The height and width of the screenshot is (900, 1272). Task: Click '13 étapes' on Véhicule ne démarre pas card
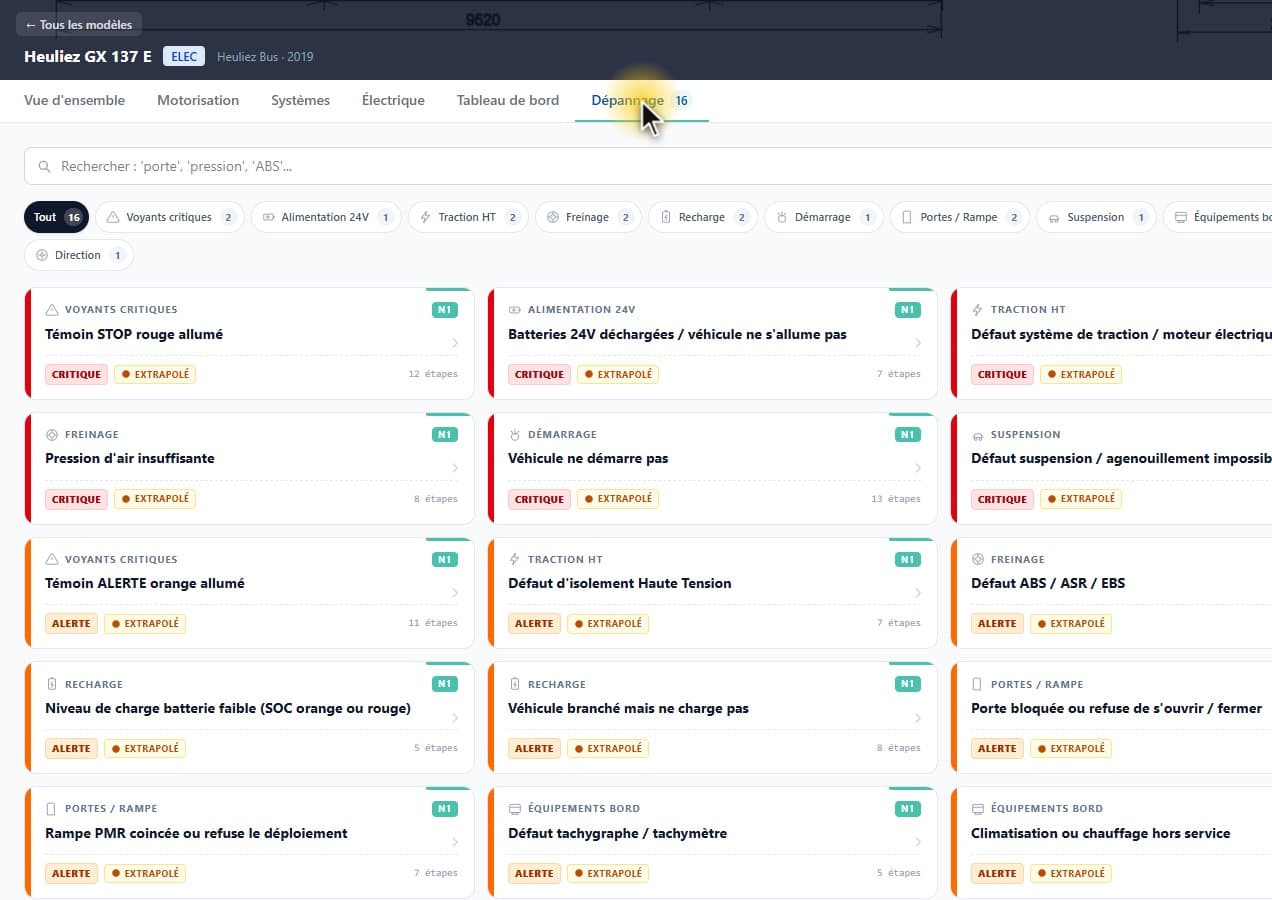point(896,499)
